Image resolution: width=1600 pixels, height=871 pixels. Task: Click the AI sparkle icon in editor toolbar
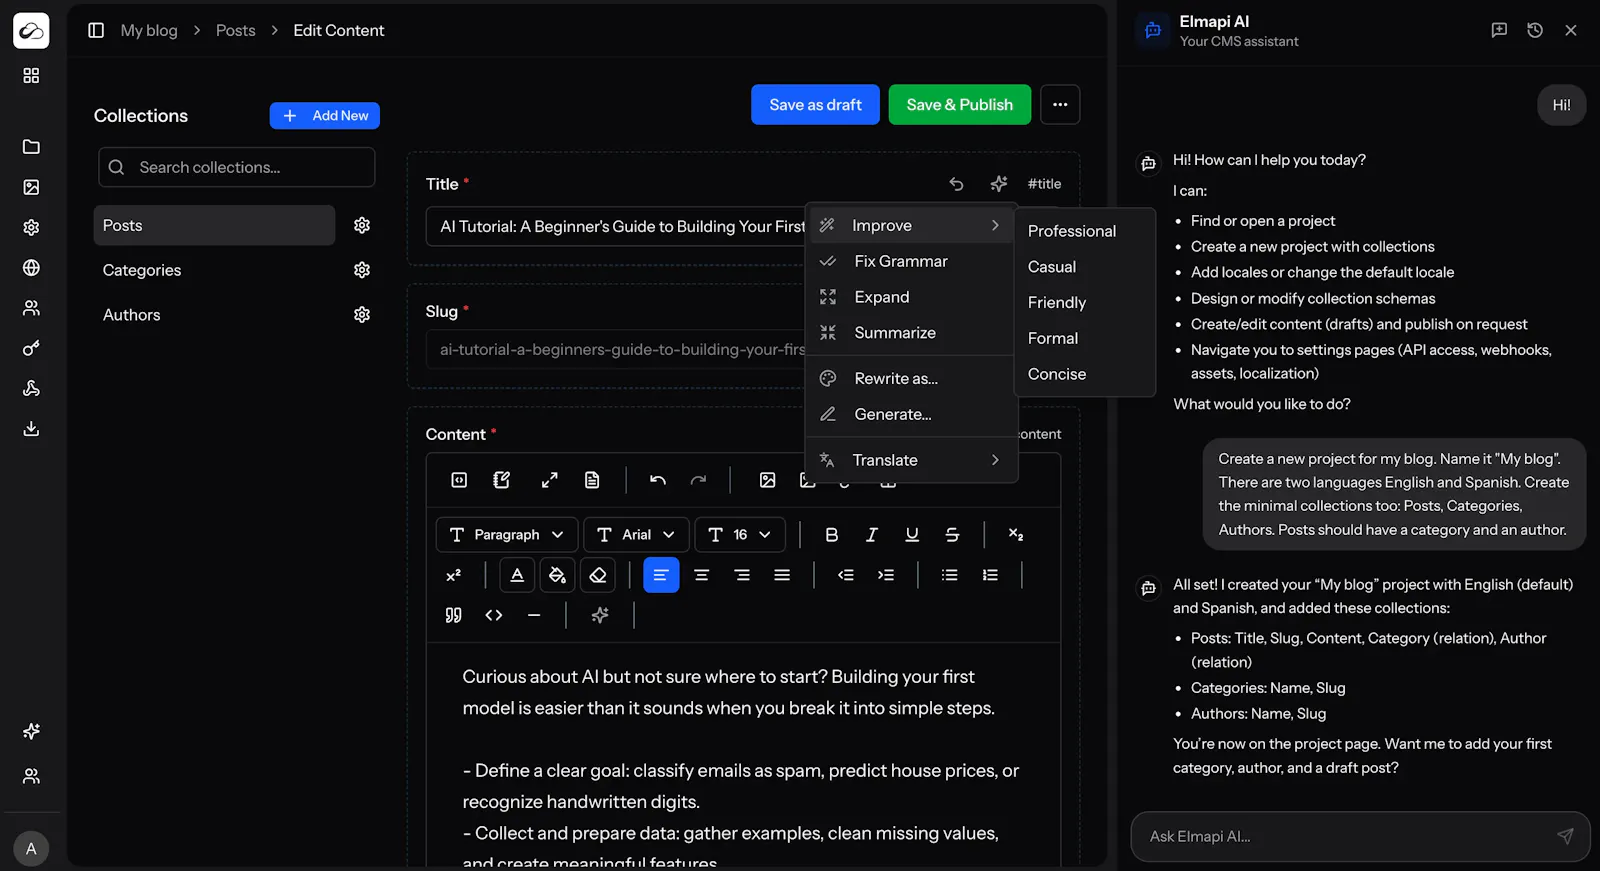coord(600,615)
